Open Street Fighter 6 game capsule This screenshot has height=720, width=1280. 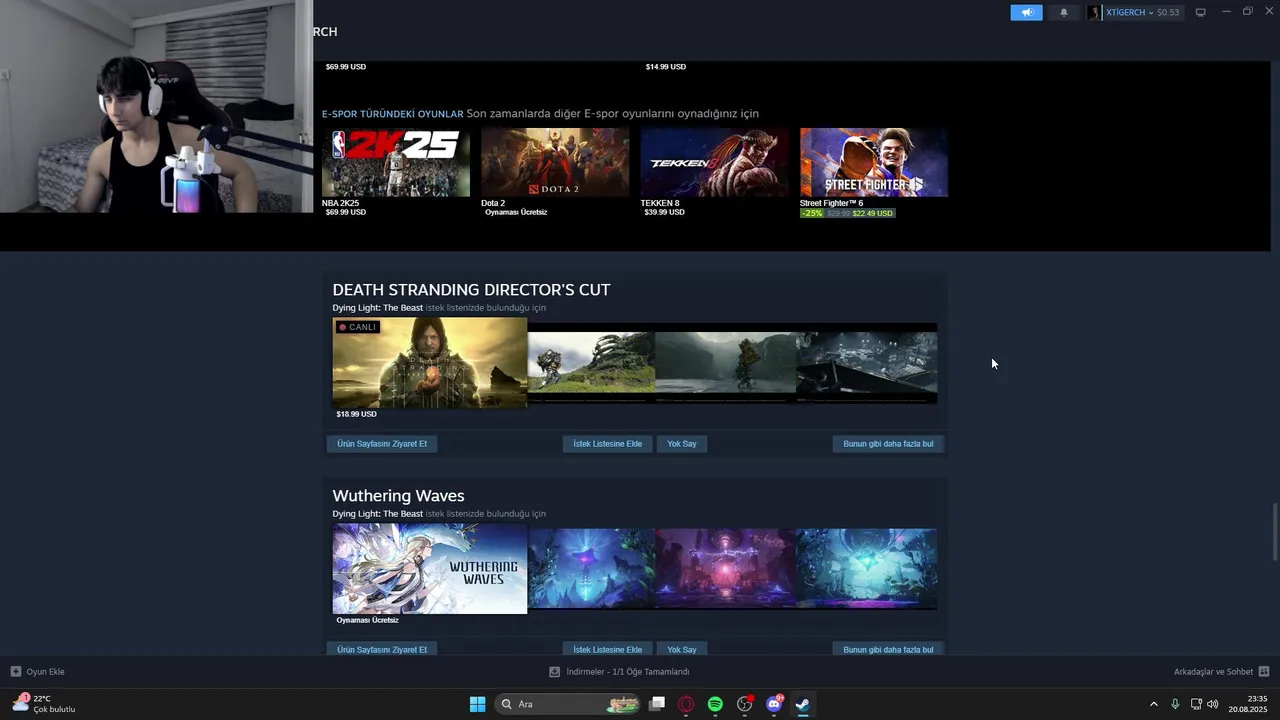point(874,162)
